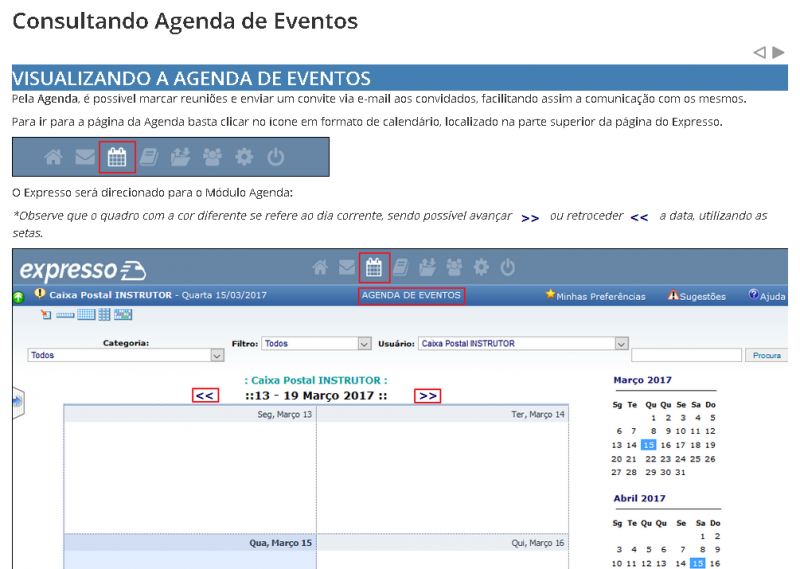Click the expresso logo

pos(83,270)
